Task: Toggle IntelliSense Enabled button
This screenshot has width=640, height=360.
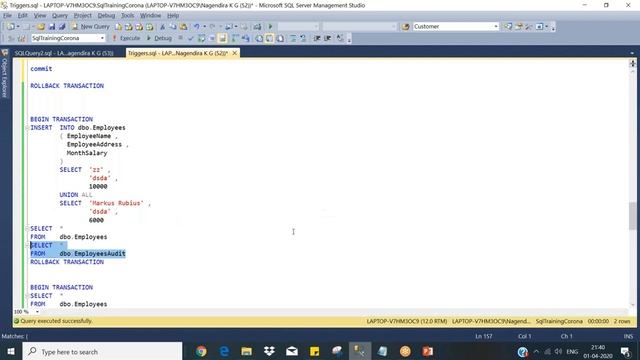Action: pos(222,38)
